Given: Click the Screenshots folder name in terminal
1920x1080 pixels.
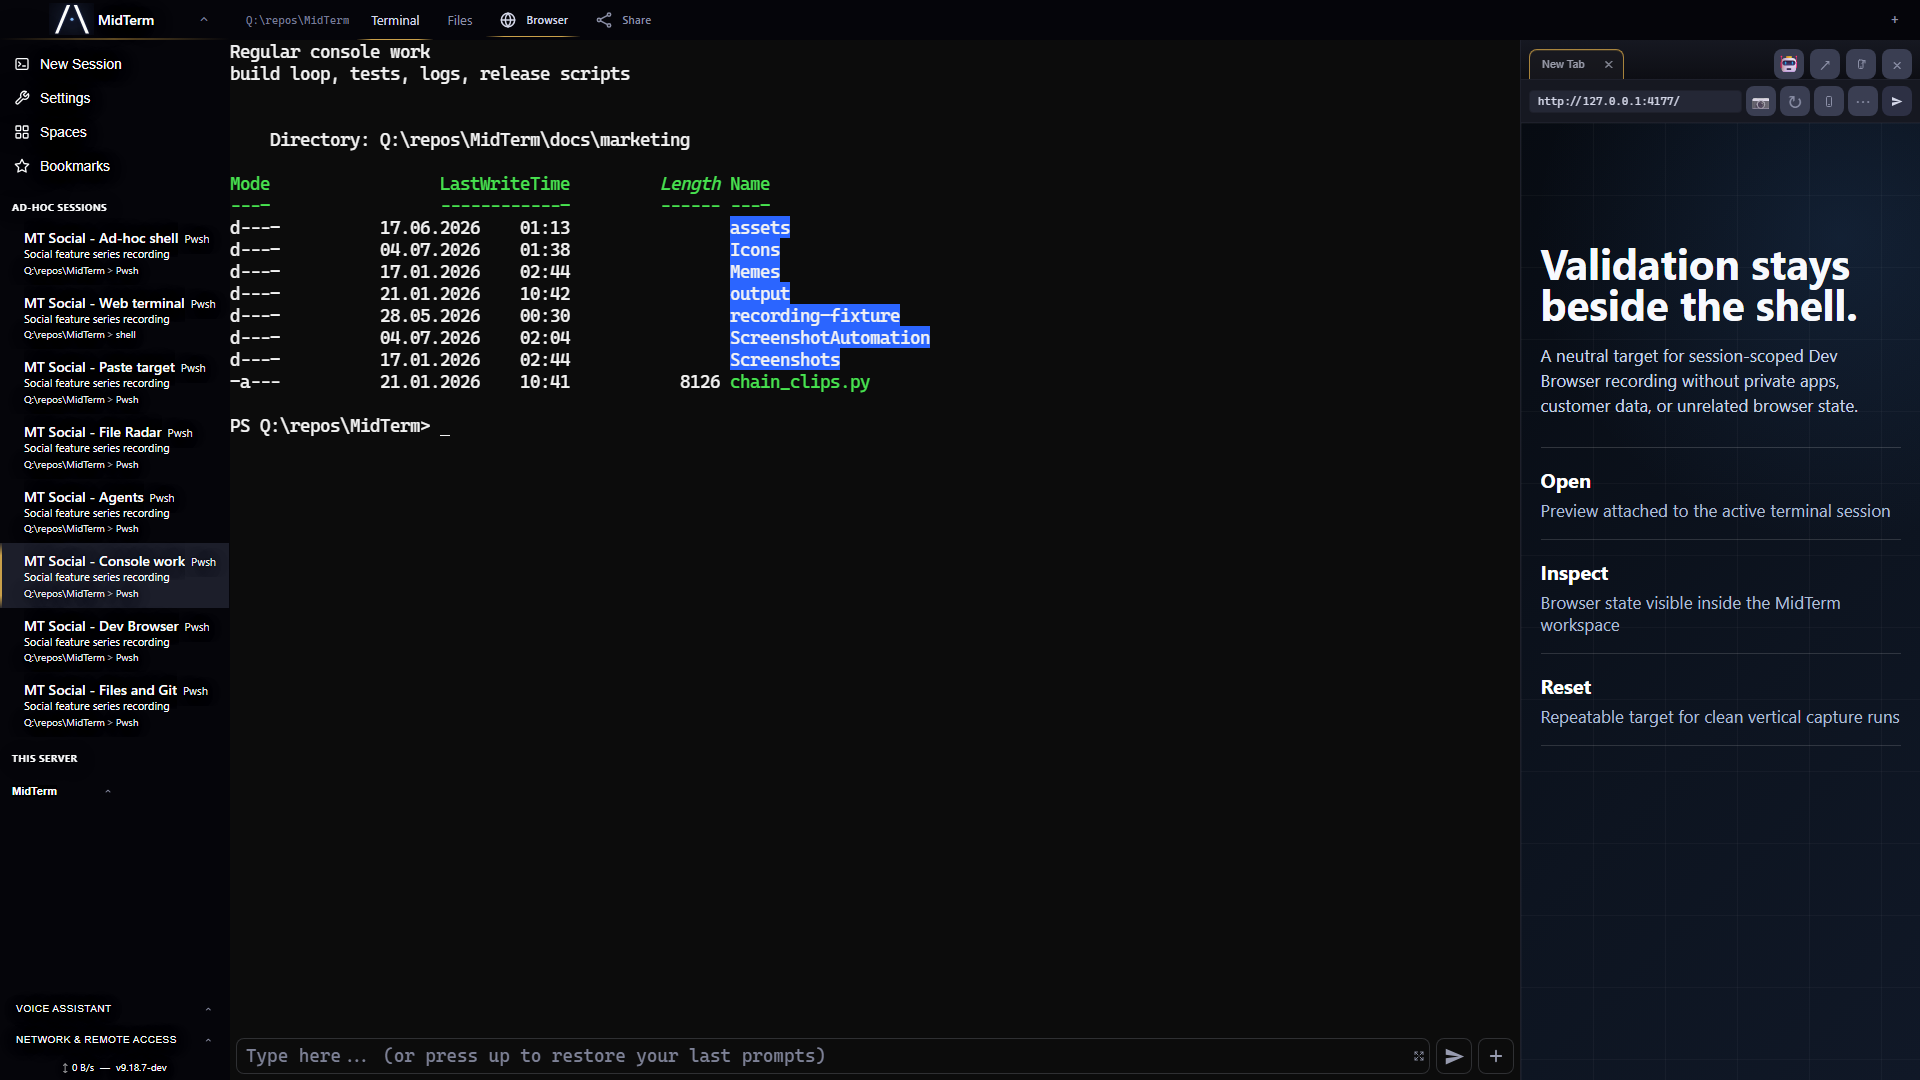Looking at the screenshot, I should coord(784,360).
